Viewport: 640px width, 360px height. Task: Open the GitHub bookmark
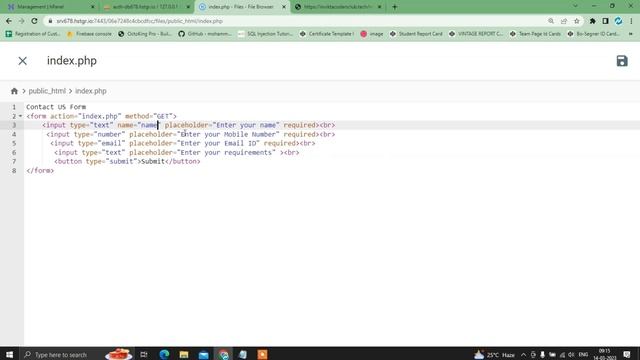pos(205,34)
